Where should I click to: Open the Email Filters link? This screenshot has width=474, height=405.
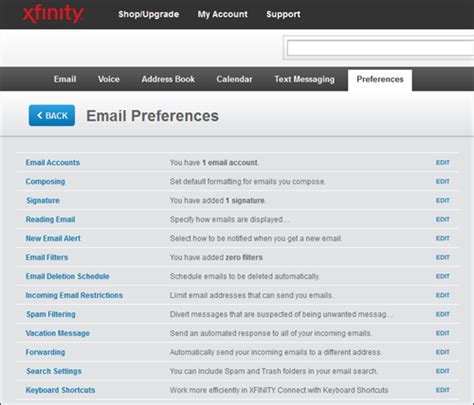point(47,257)
